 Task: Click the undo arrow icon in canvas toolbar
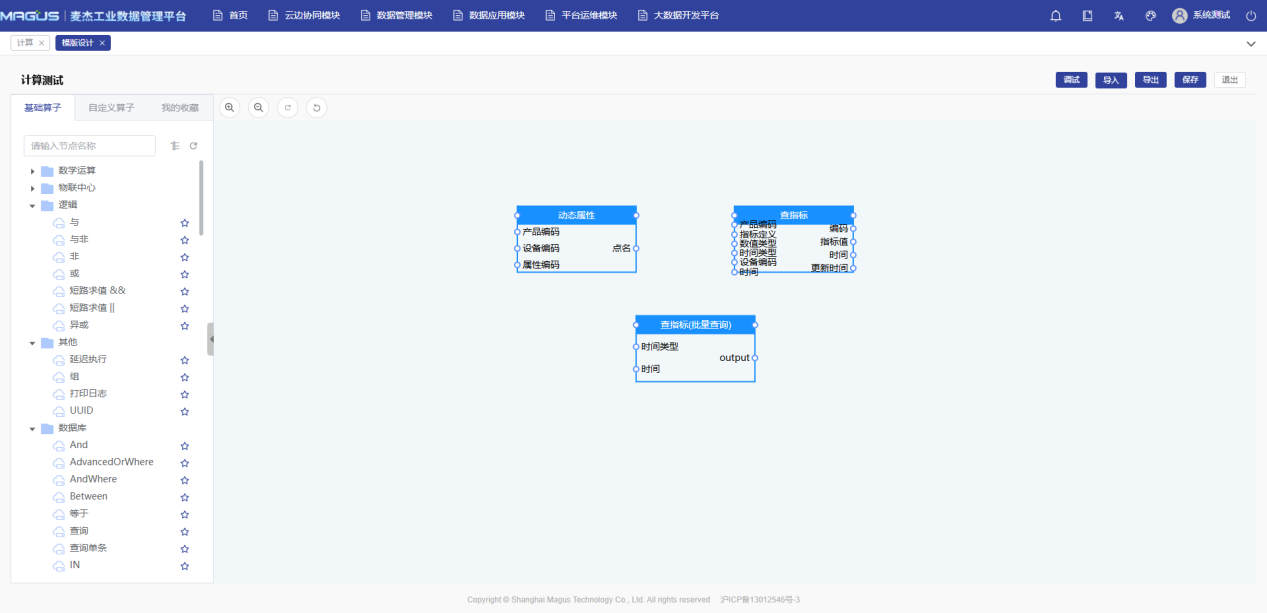pos(317,107)
